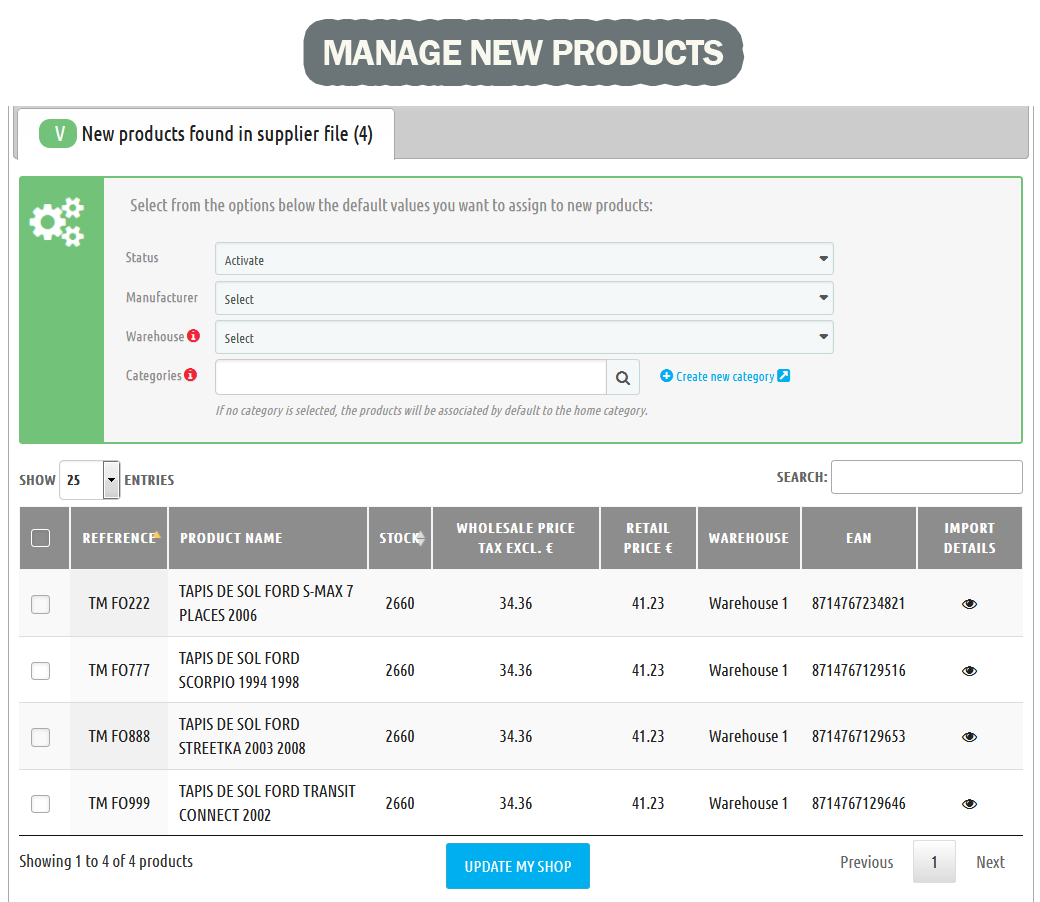The width and height of the screenshot is (1040, 902).
Task: Follow the Create new category link
Action: [725, 377]
